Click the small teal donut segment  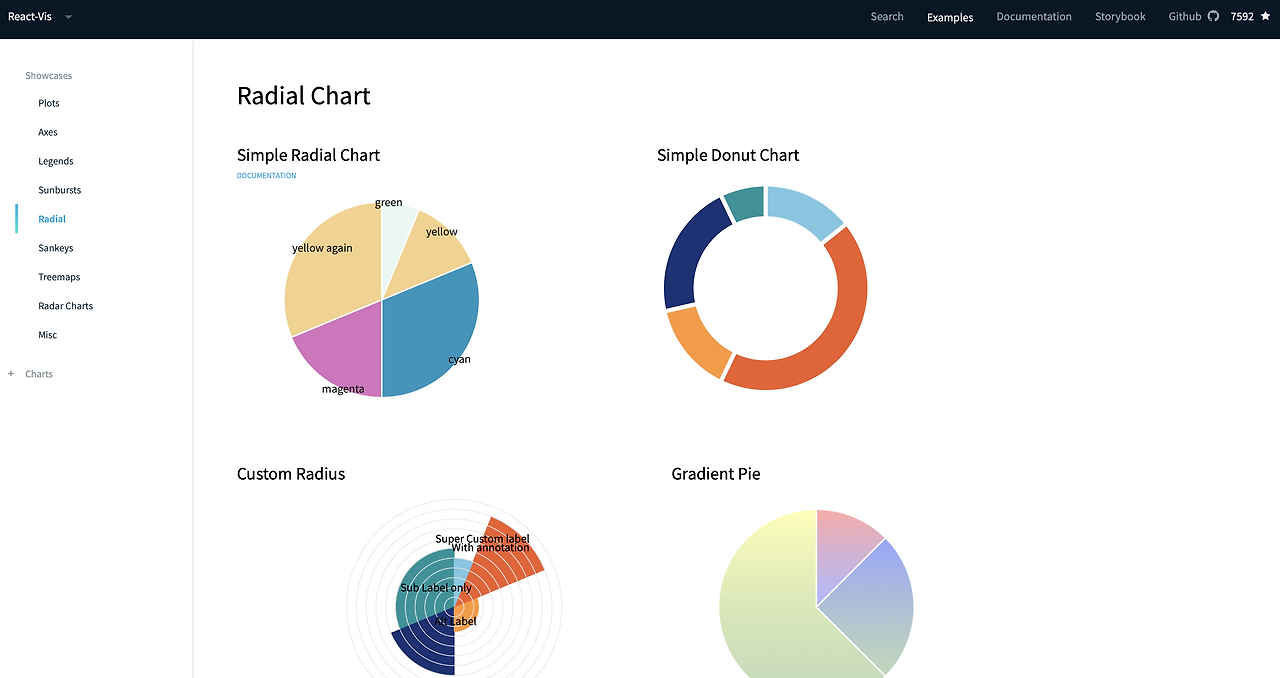(x=745, y=202)
